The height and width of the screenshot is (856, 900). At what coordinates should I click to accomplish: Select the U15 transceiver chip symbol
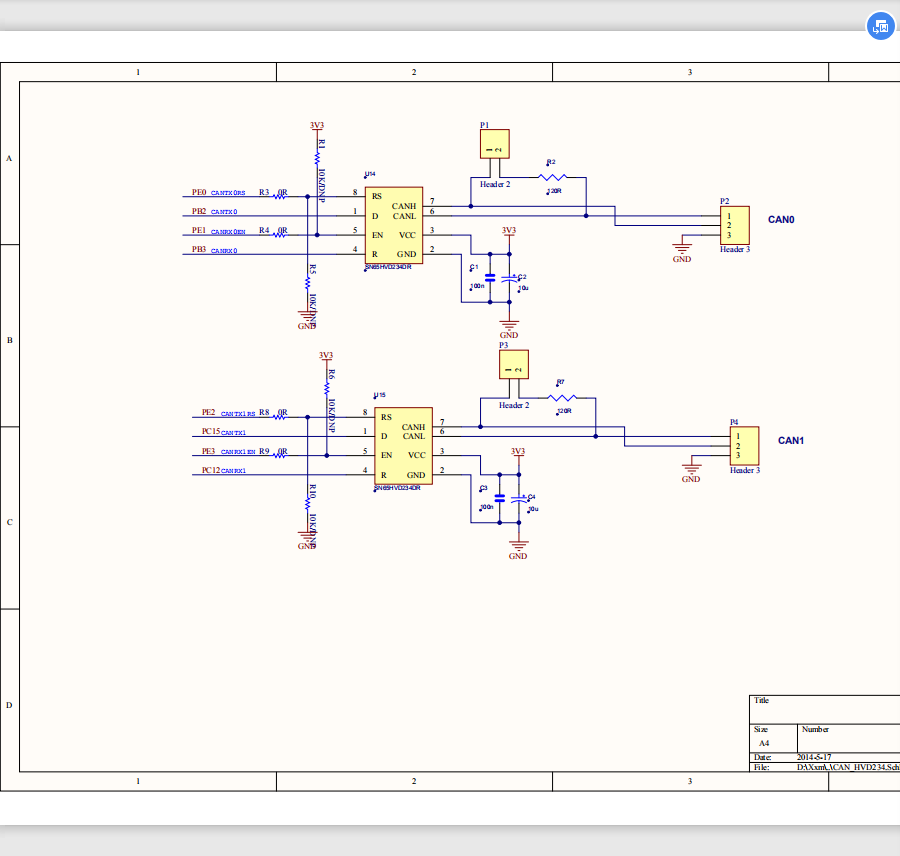click(404, 446)
